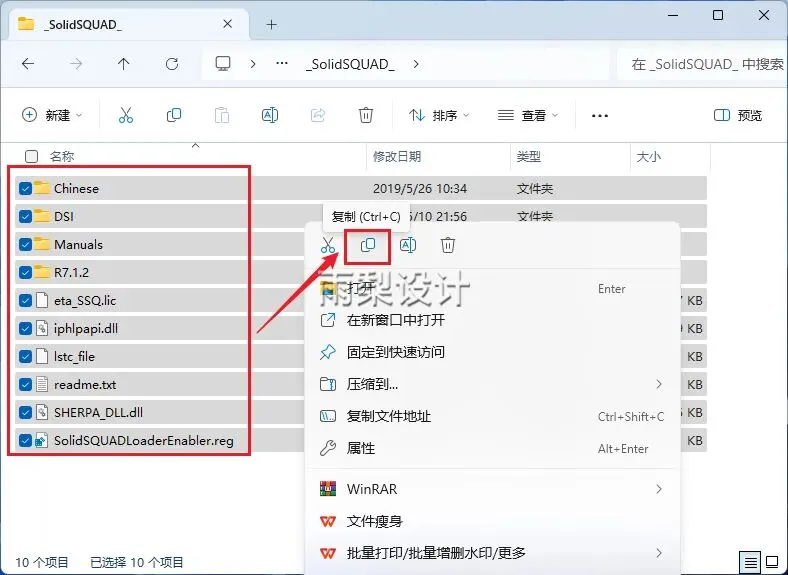Uncheck the Manuals folder checkbox
The width and height of the screenshot is (788, 575).
(25, 244)
